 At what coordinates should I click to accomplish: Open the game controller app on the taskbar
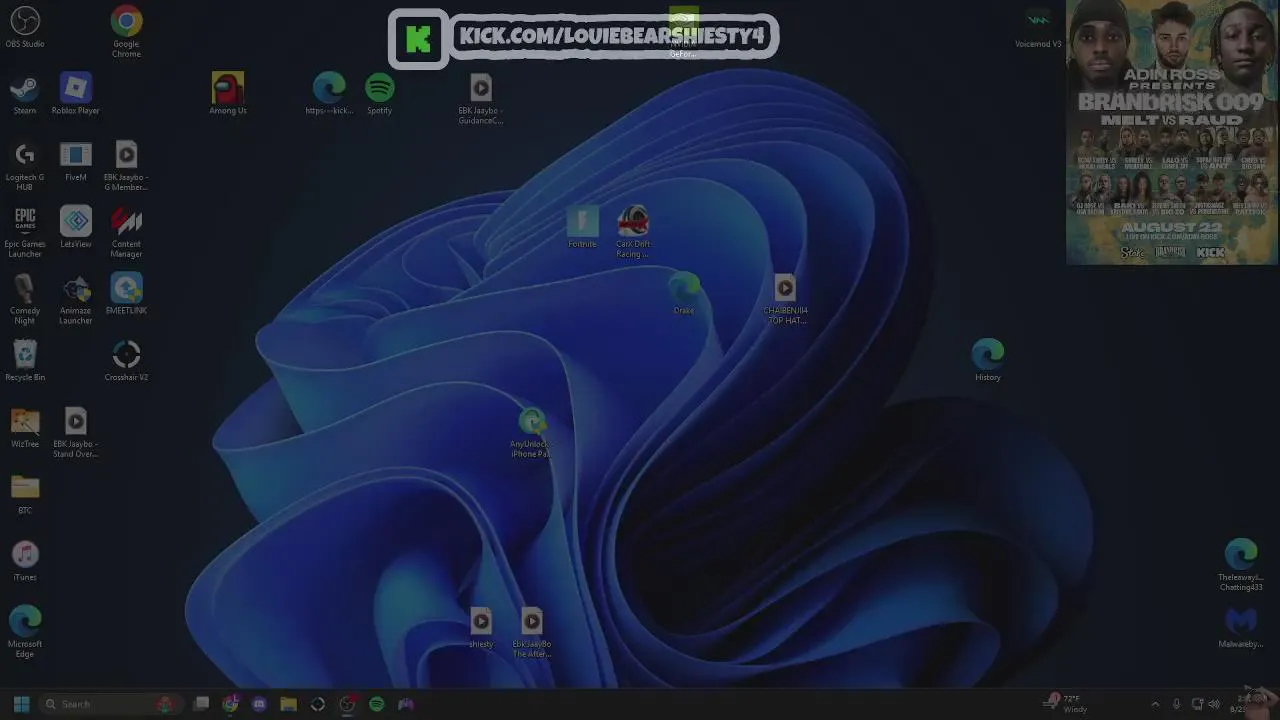[x=406, y=704]
